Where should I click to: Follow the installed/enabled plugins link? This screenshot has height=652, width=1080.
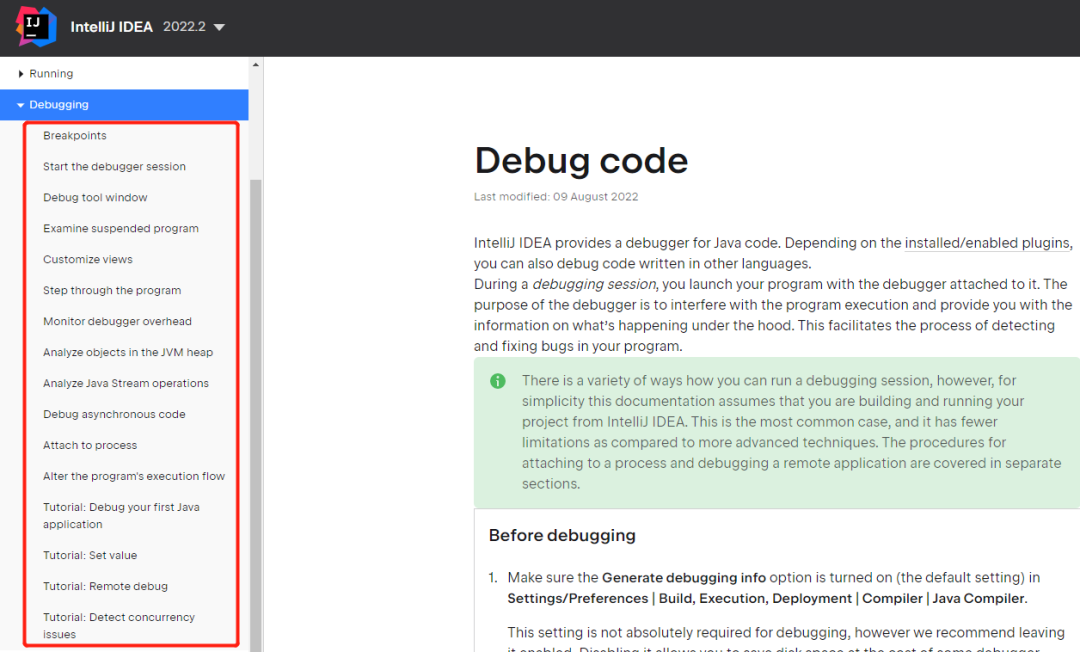click(x=987, y=242)
